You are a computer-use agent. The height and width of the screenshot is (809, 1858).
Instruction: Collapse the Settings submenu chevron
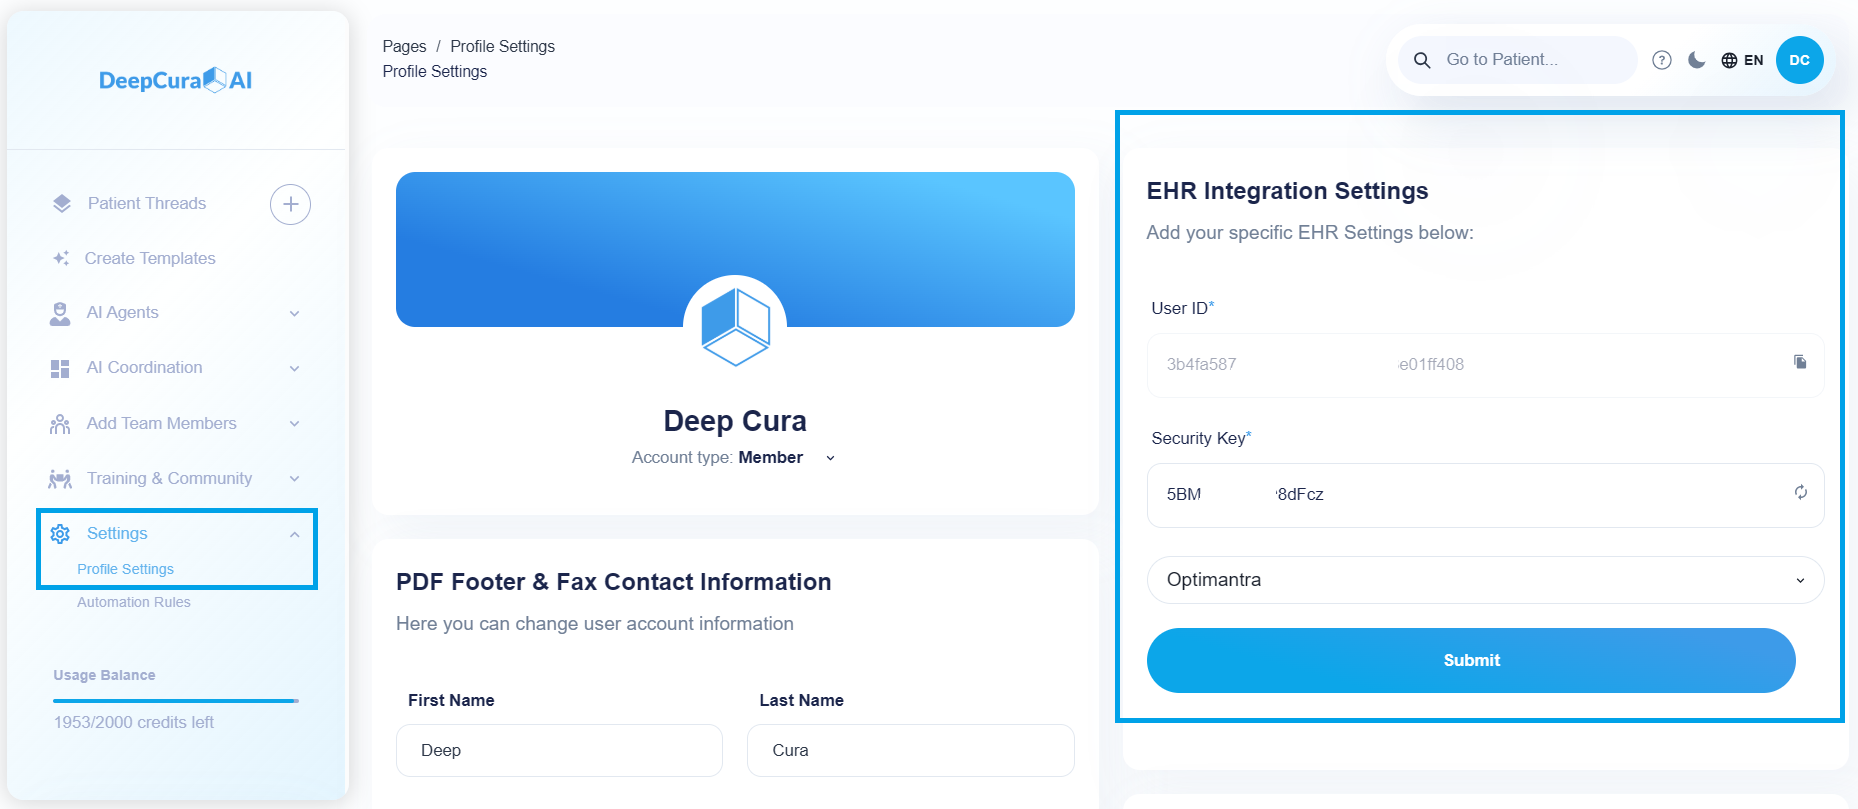[x=295, y=534]
